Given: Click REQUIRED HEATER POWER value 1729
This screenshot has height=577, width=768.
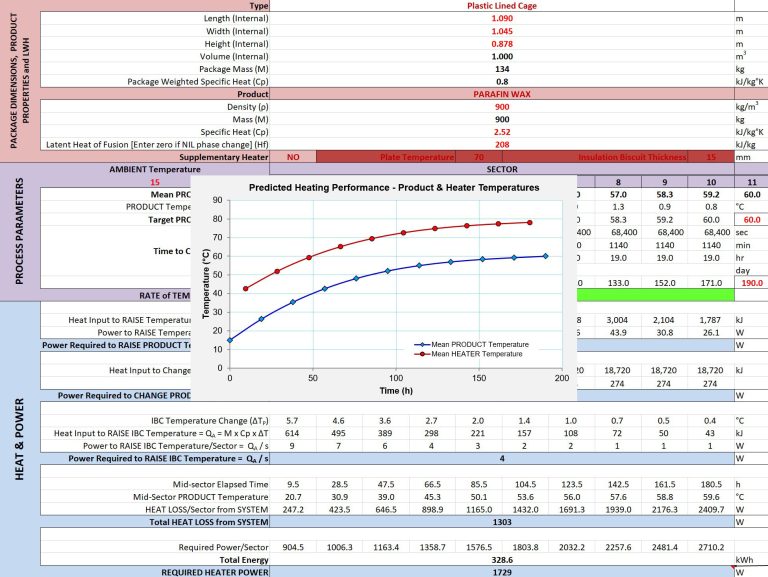Looking at the screenshot, I should (502, 572).
